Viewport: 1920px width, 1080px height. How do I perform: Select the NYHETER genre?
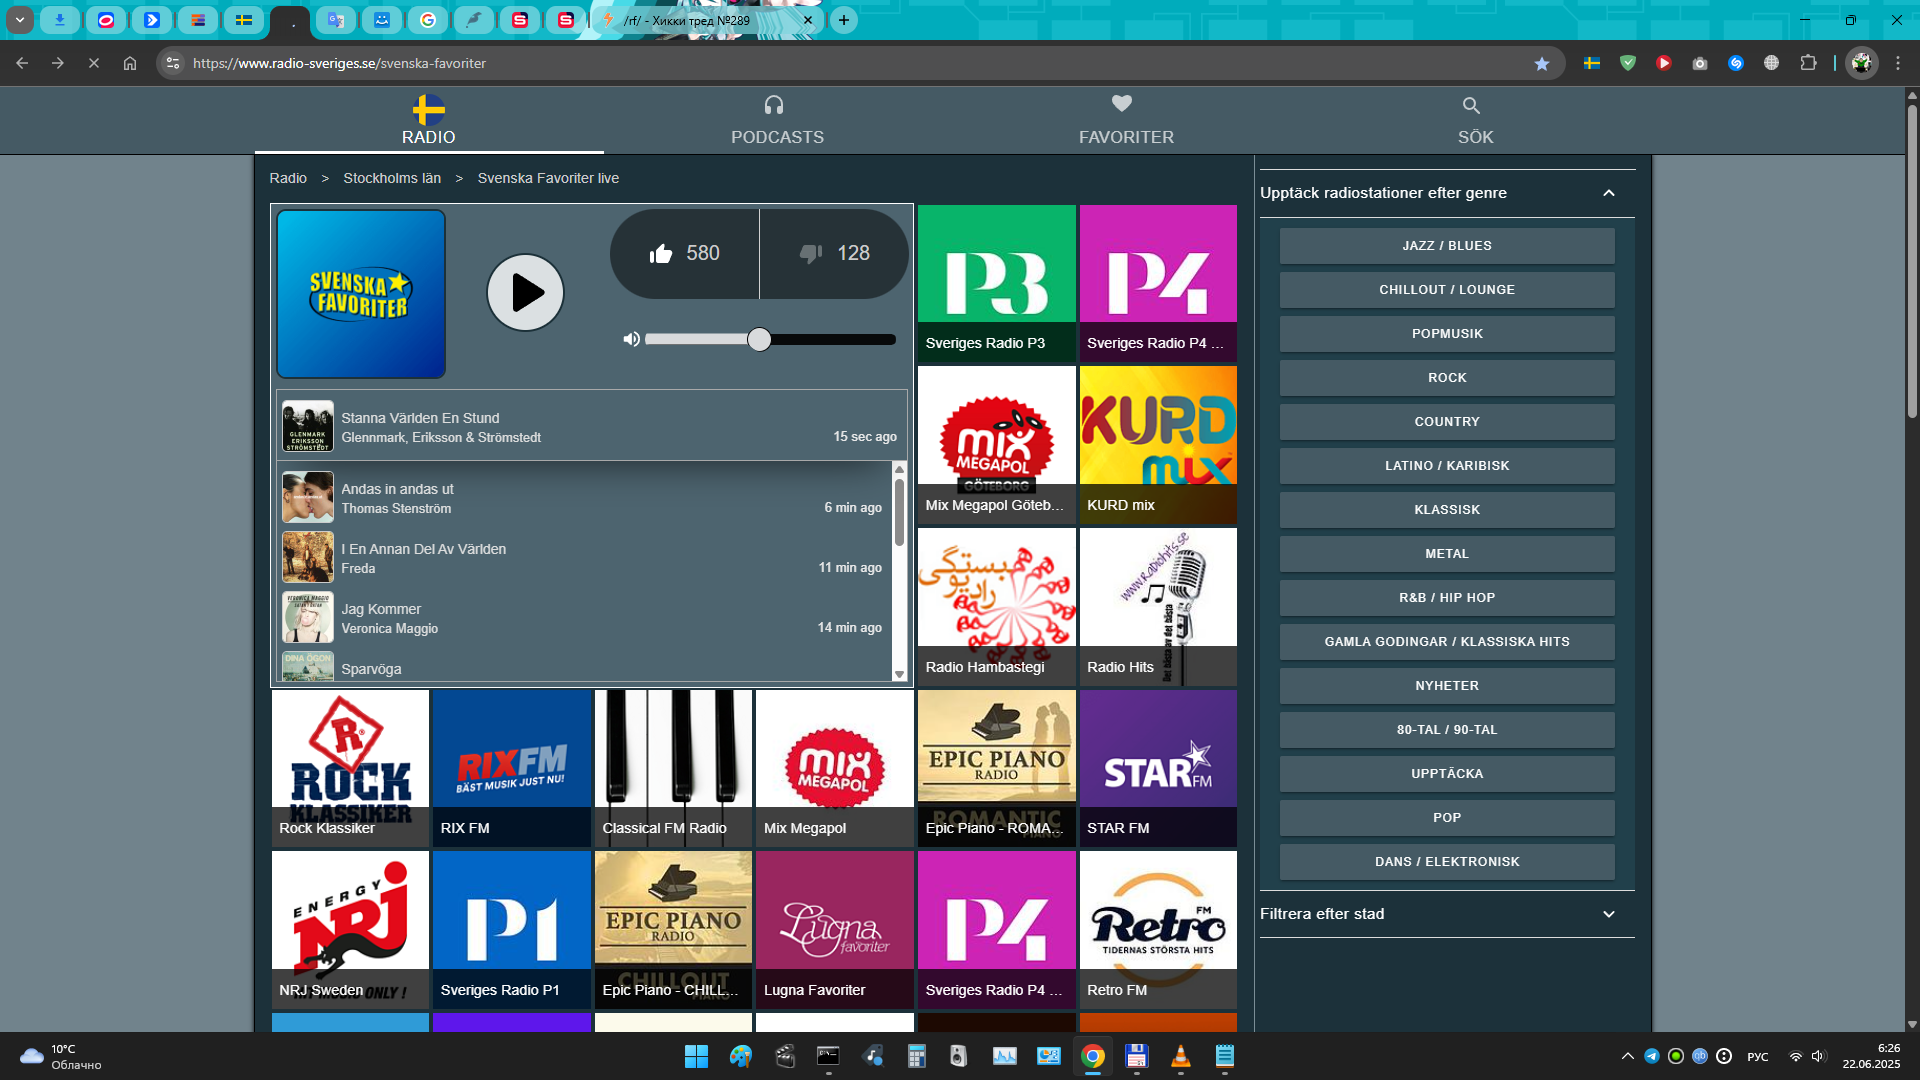(x=1447, y=686)
